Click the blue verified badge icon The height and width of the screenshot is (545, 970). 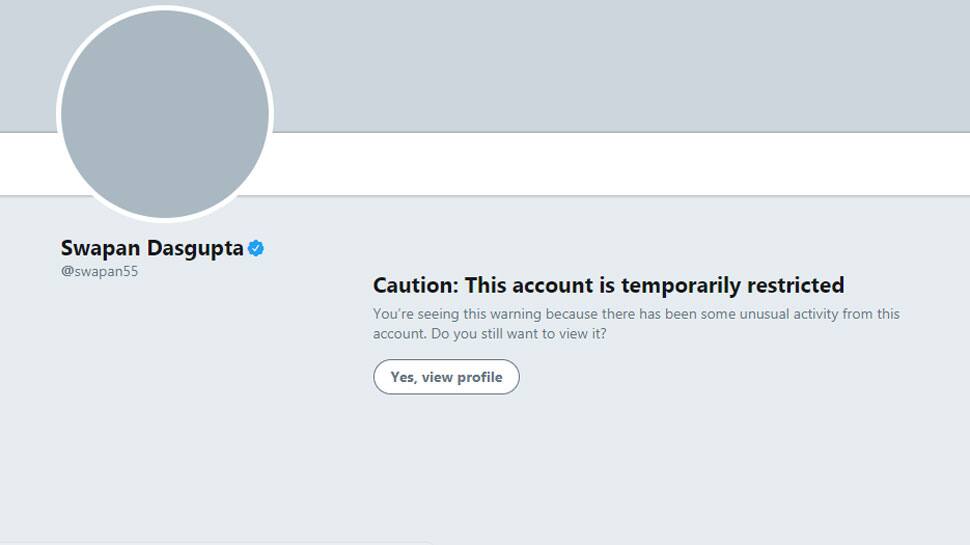(x=255, y=248)
